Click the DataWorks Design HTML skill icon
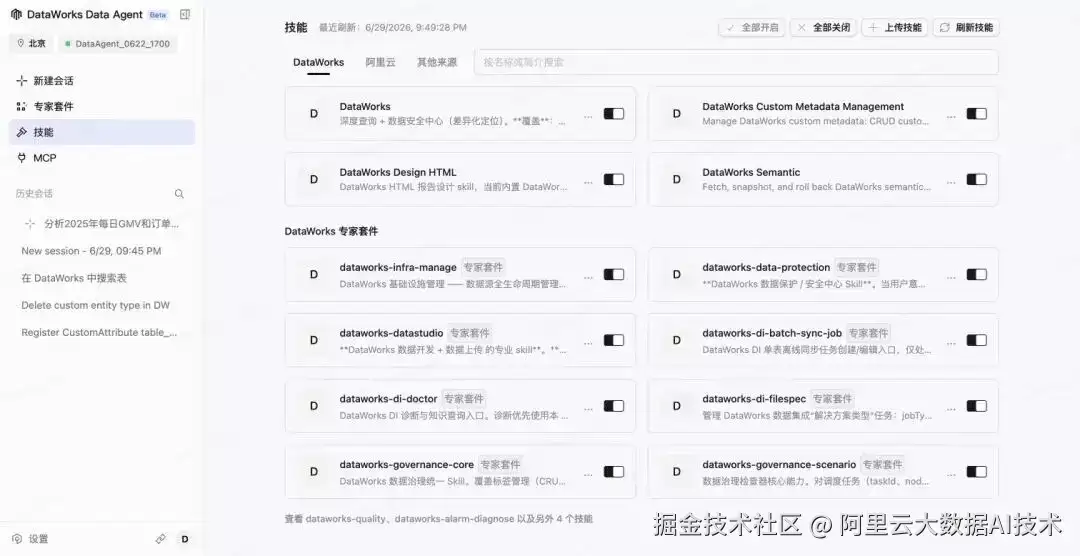This screenshot has width=1080, height=556. [314, 179]
